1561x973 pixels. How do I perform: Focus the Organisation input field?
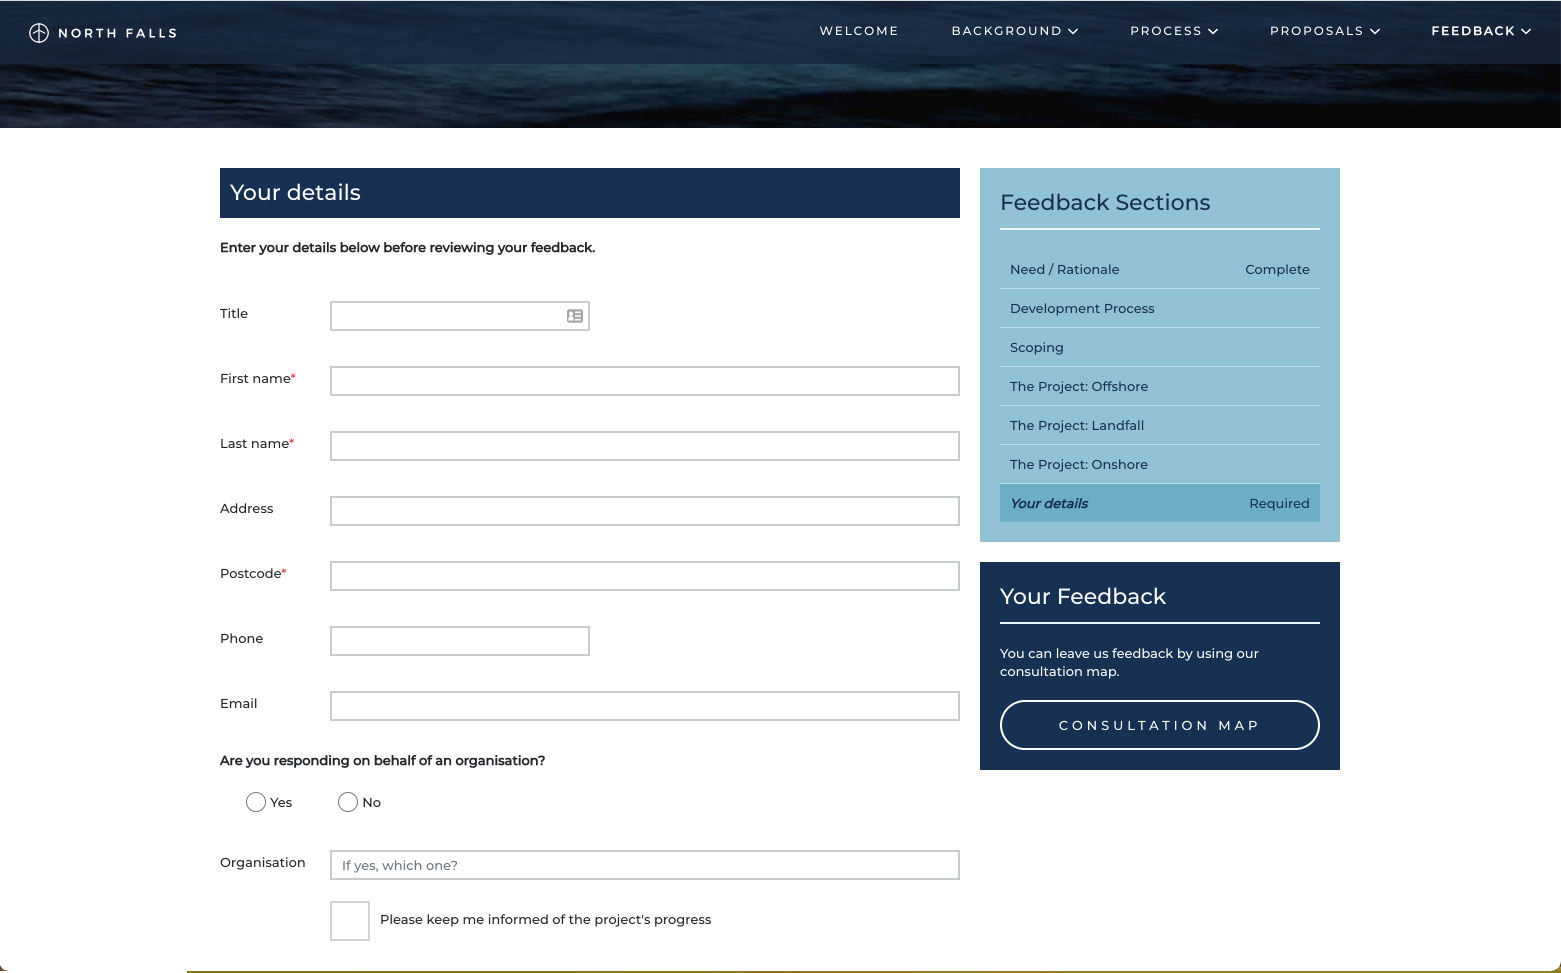click(645, 865)
